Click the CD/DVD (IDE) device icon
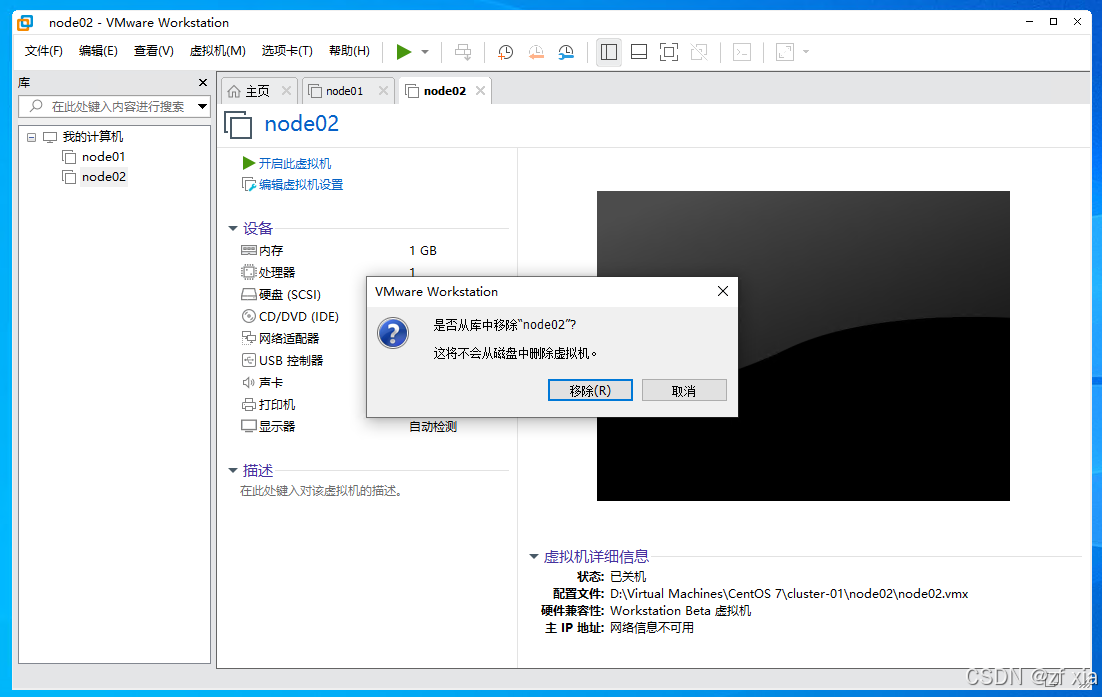The image size is (1102, 697). coord(249,316)
